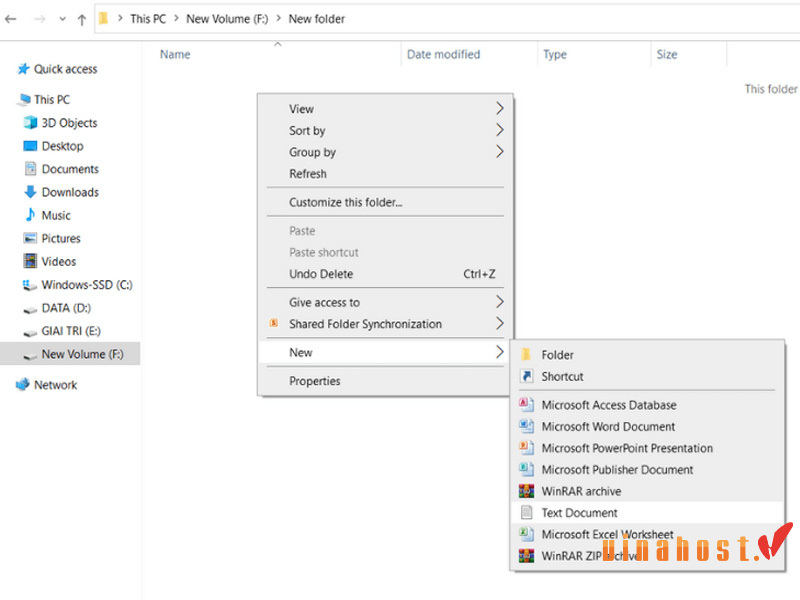Create a new Microsoft PowerPoint Presentation

pyautogui.click(x=647, y=448)
